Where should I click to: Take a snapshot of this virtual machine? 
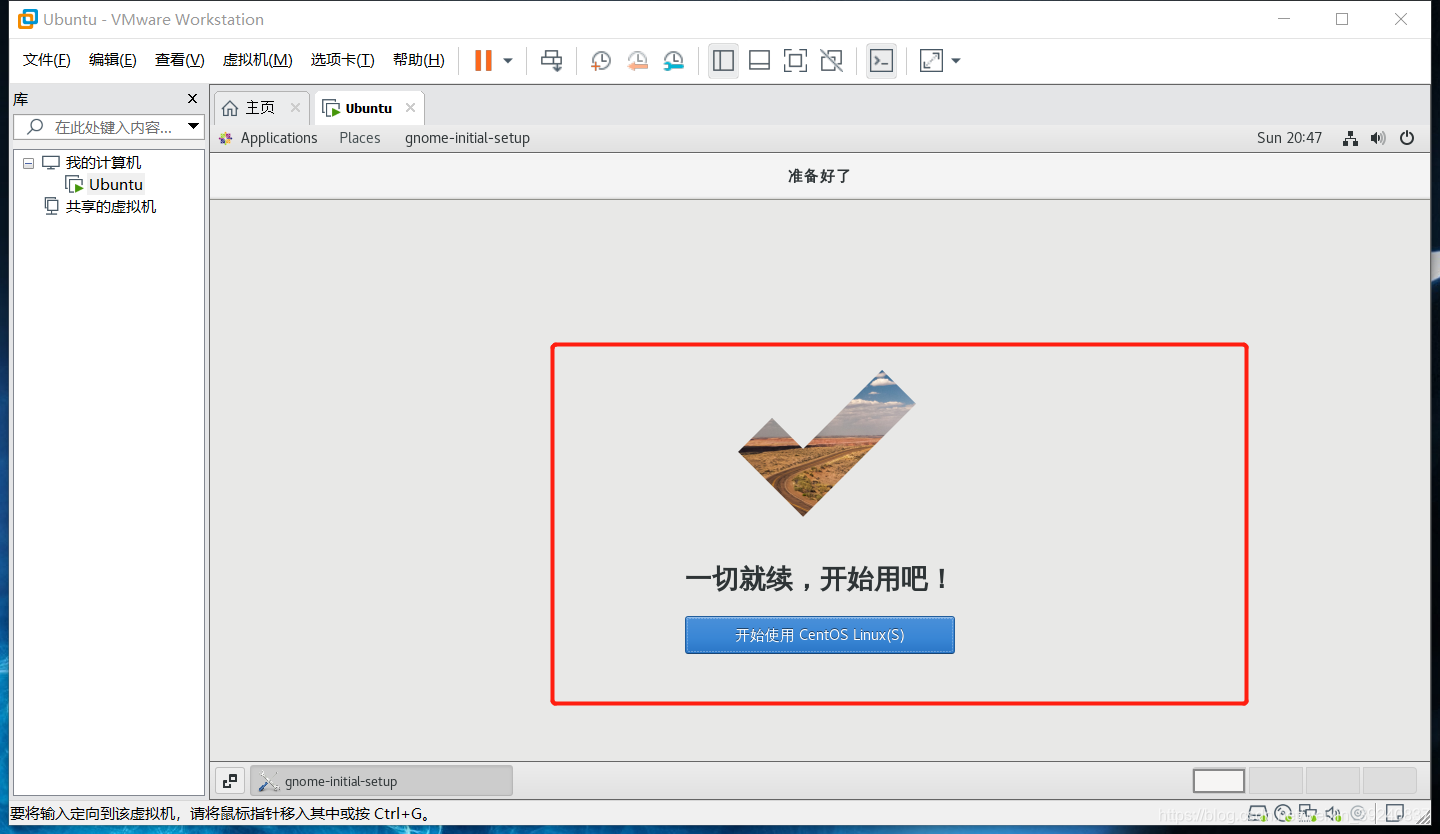[x=600, y=60]
